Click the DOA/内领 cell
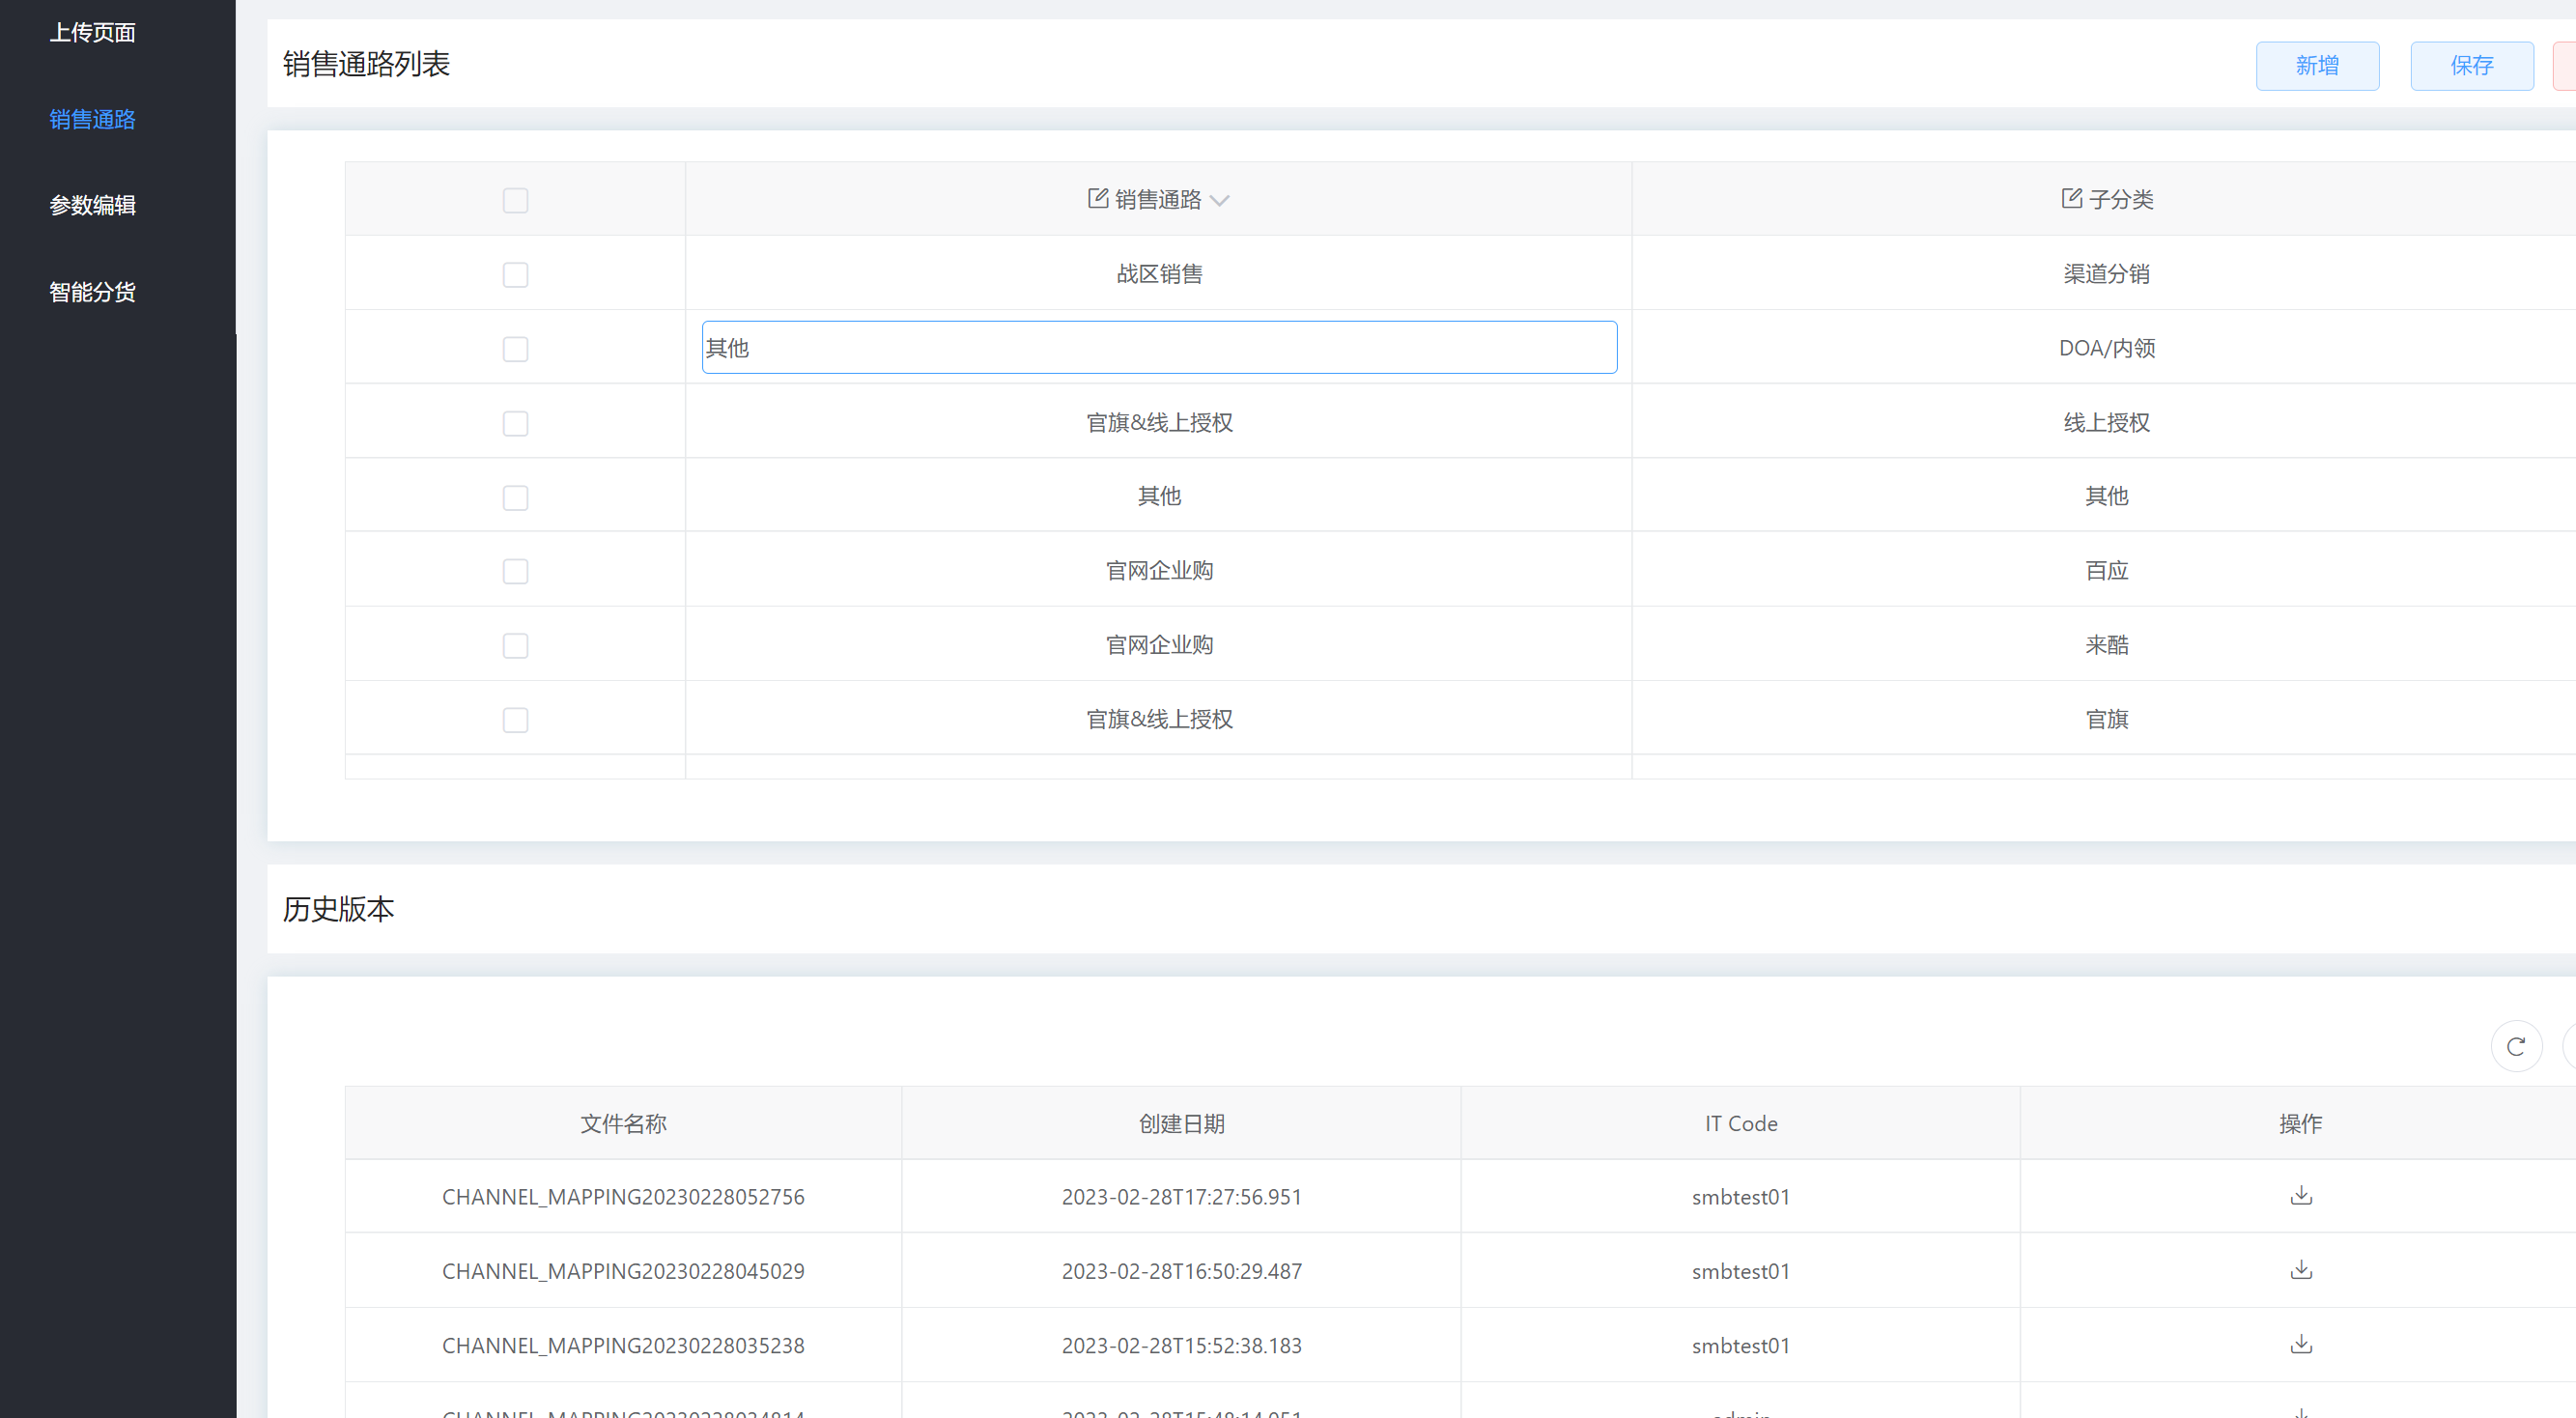Image resolution: width=2576 pixels, height=1418 pixels. pyautogui.click(x=2106, y=348)
